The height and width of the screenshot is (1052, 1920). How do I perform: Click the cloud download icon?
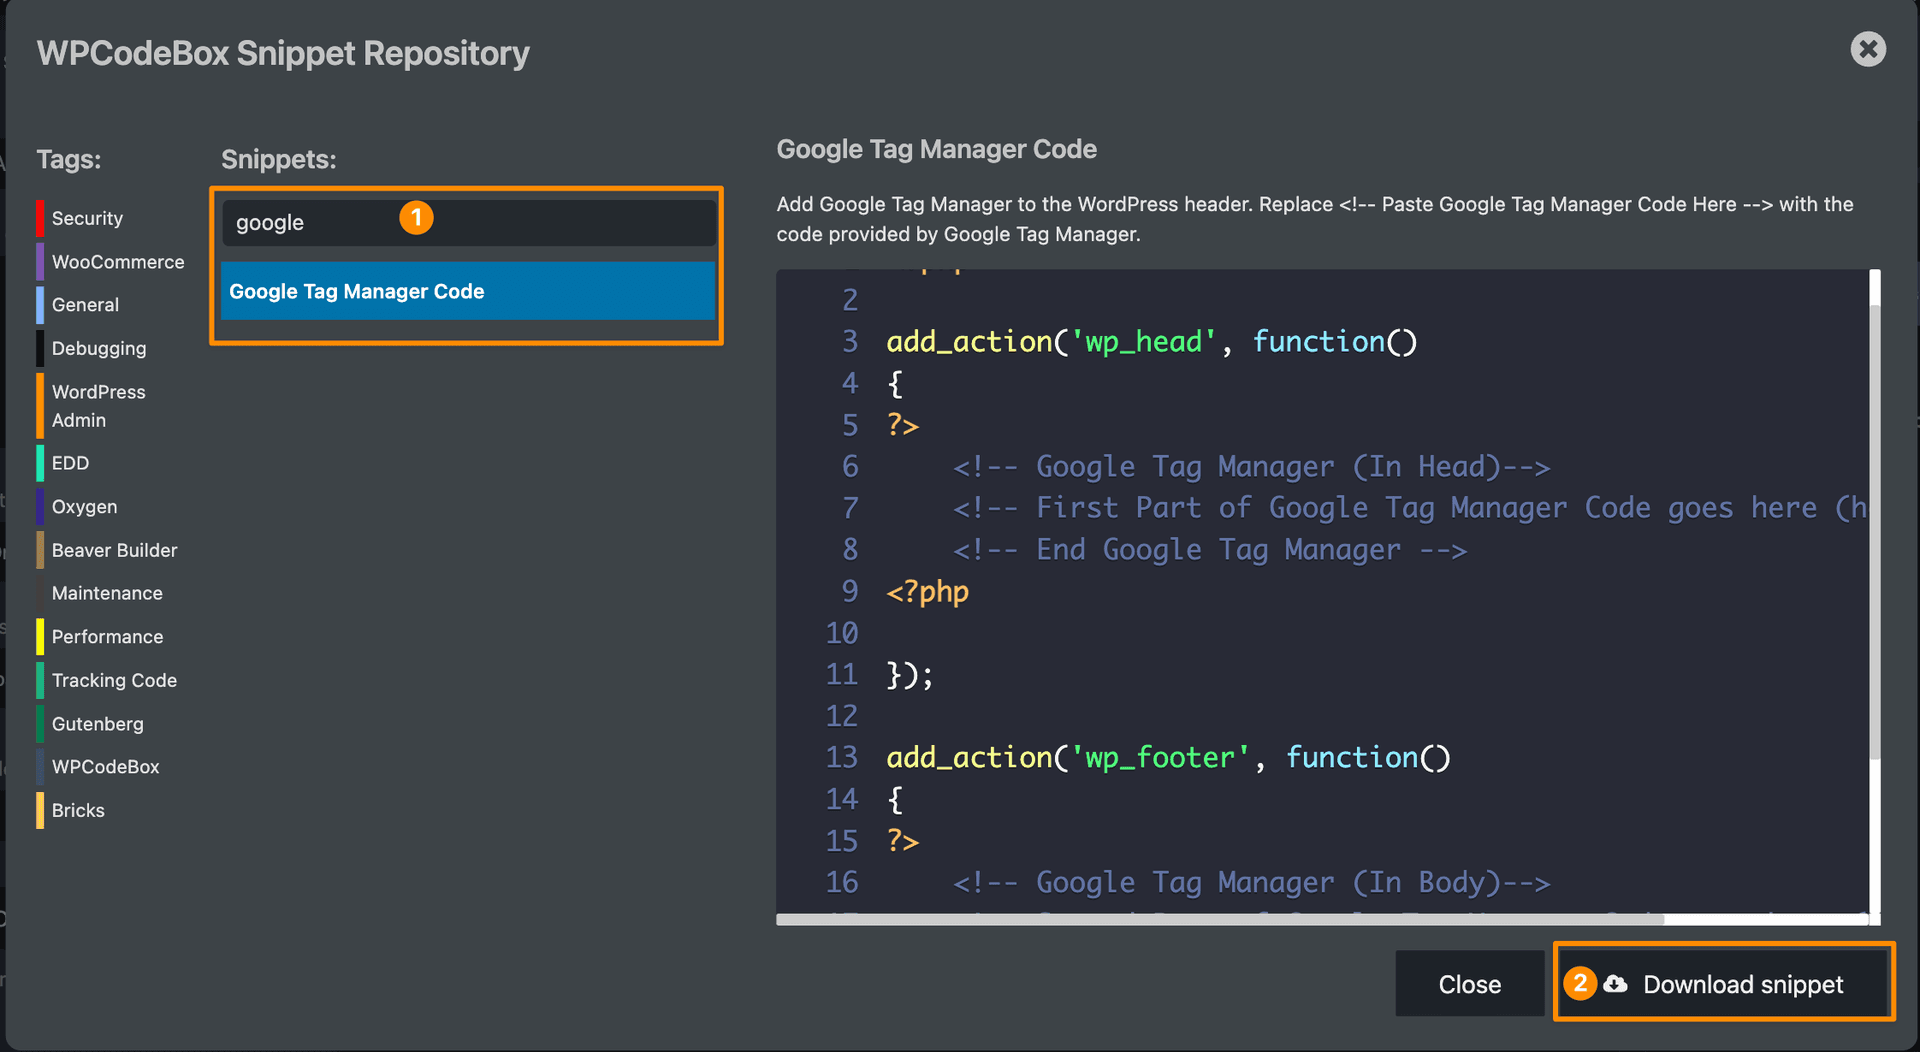coord(1615,984)
